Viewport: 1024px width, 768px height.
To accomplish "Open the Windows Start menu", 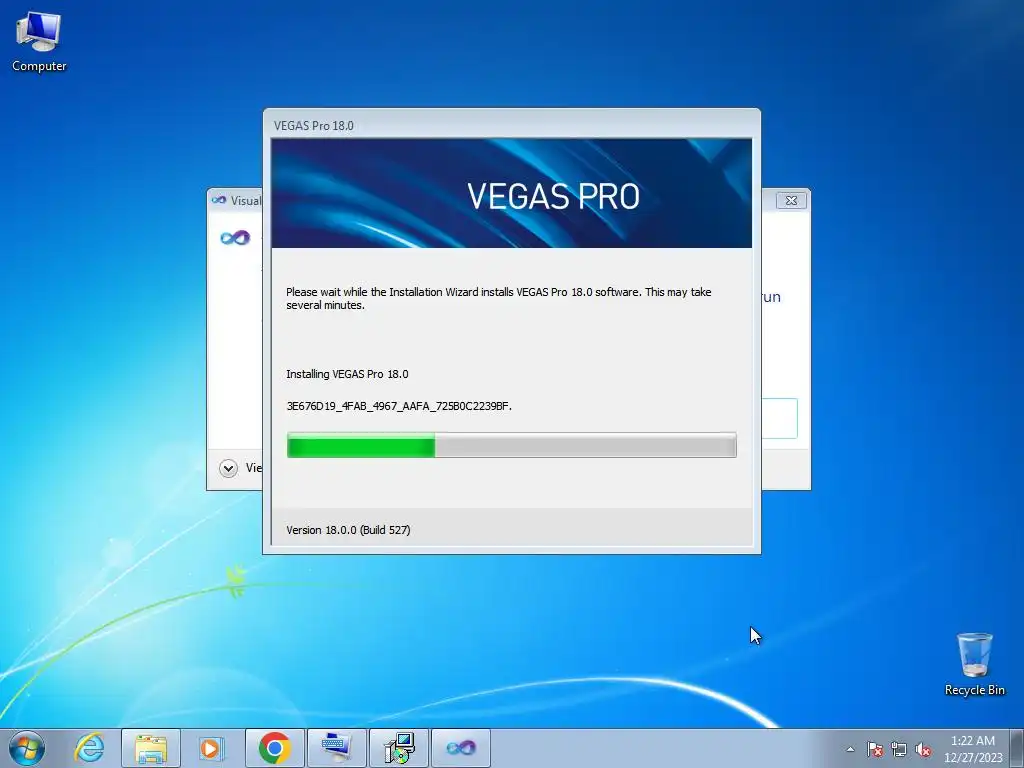I will coord(27,748).
